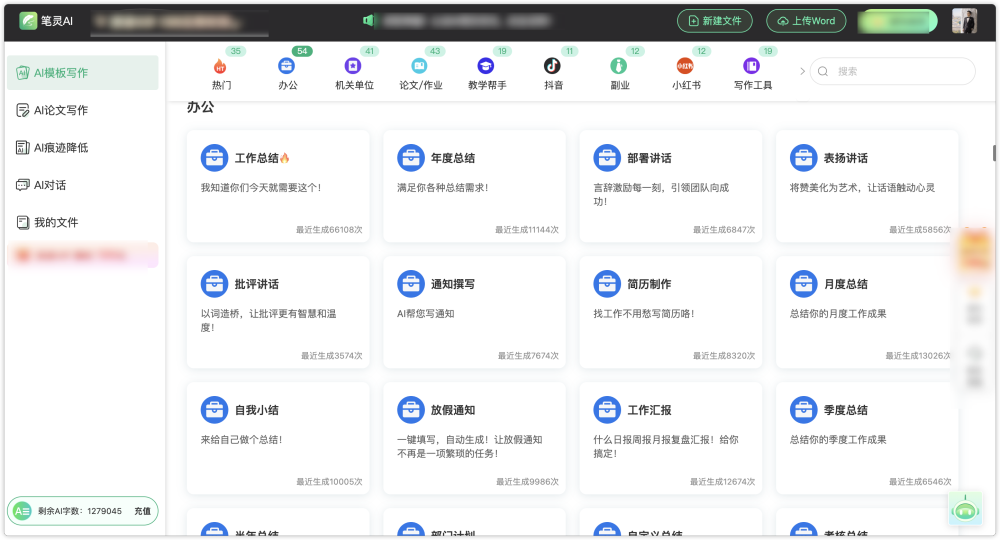This screenshot has width=1000, height=540.
Task: Open the 抖音 category
Action: coord(553,73)
